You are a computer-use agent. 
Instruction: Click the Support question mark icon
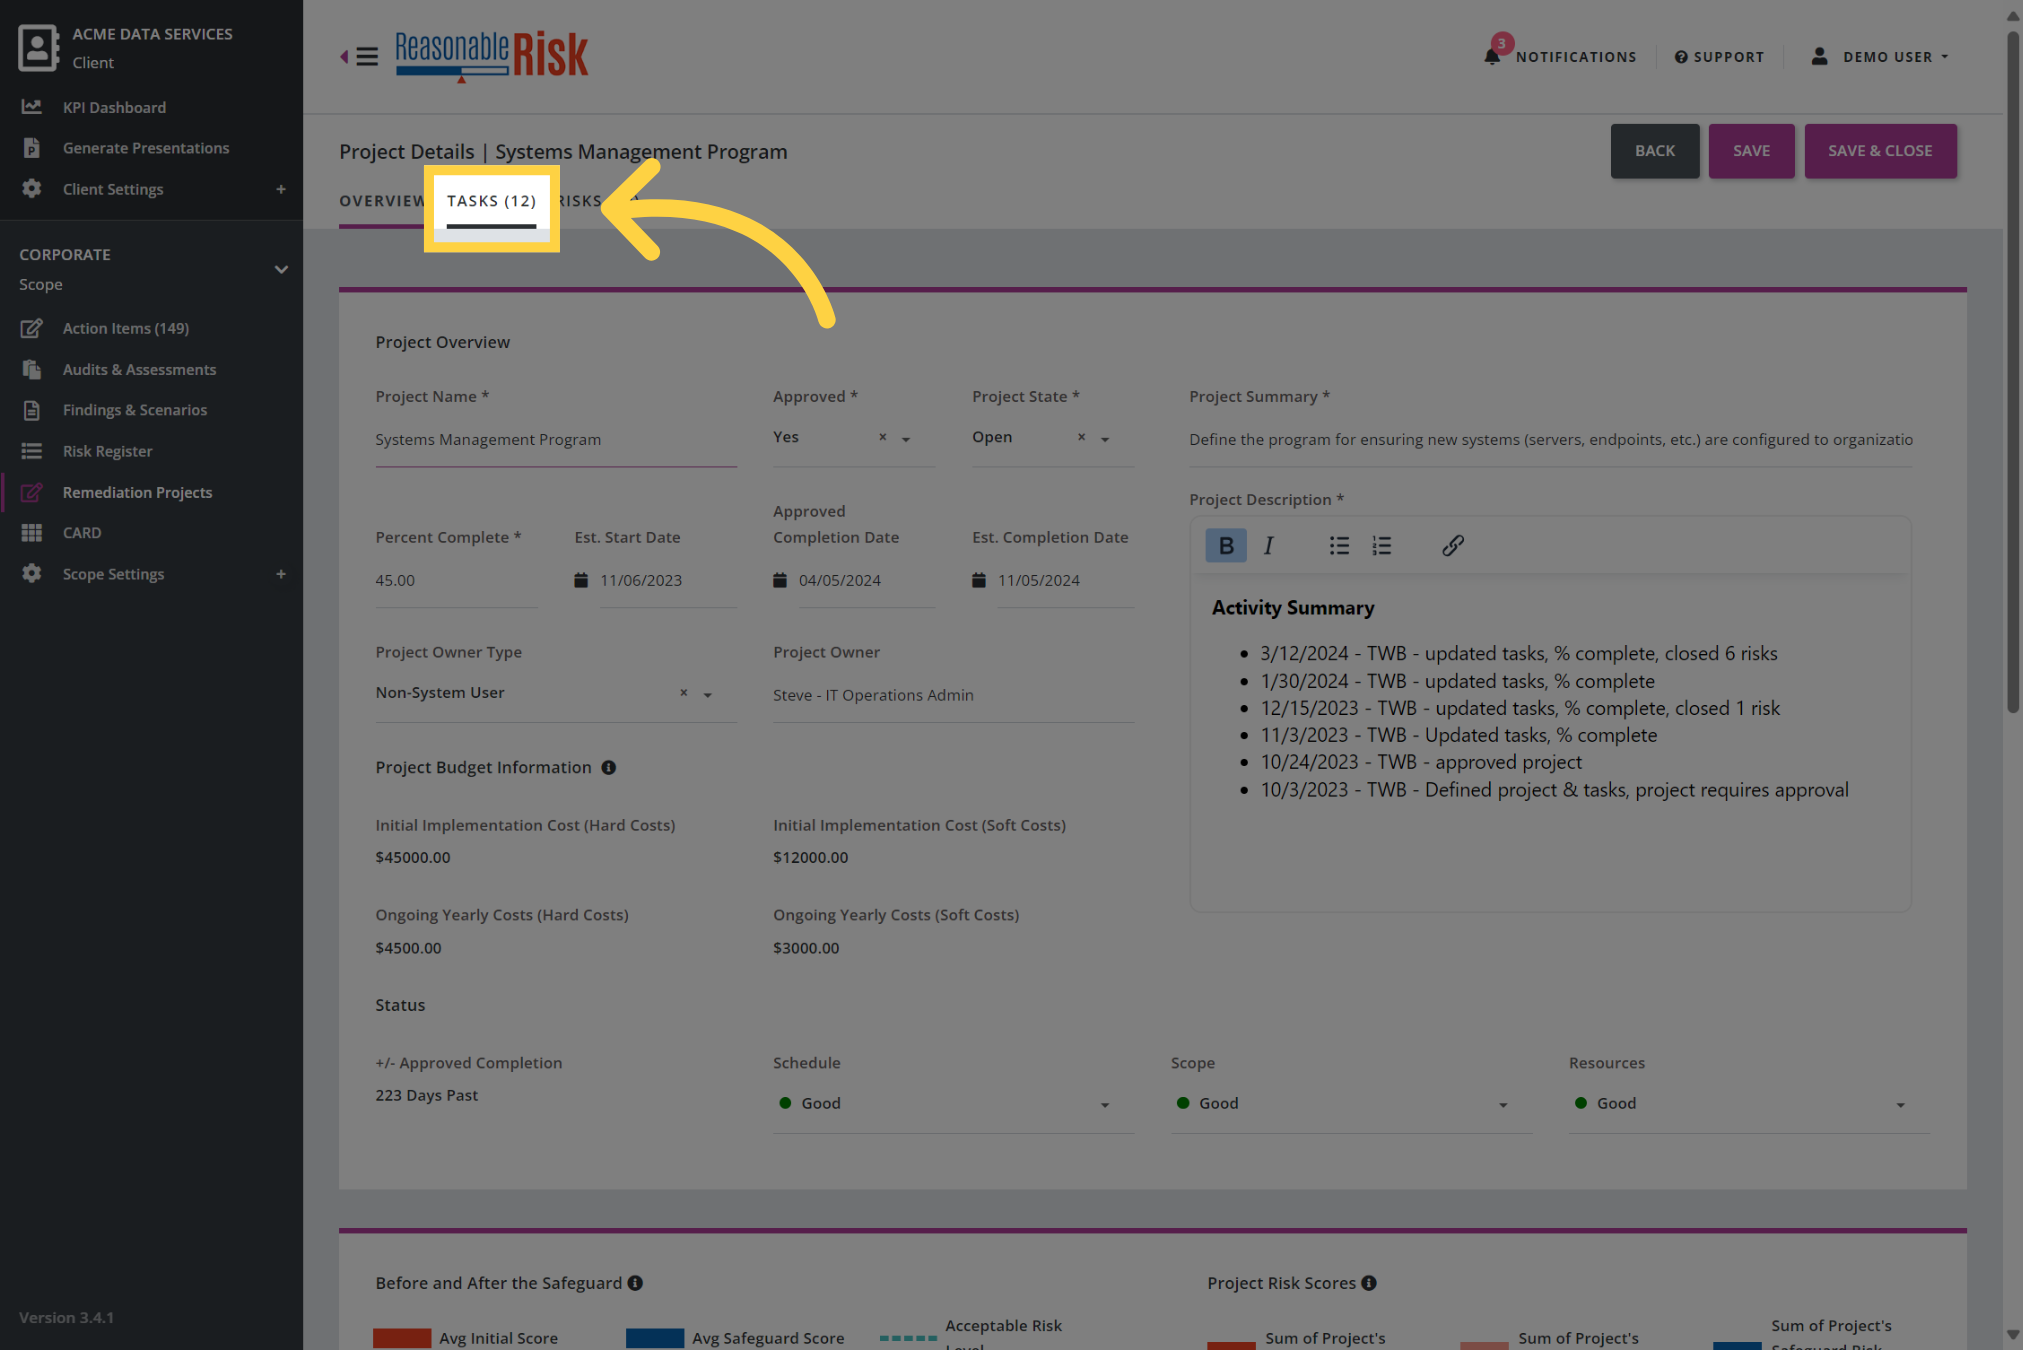point(1681,57)
